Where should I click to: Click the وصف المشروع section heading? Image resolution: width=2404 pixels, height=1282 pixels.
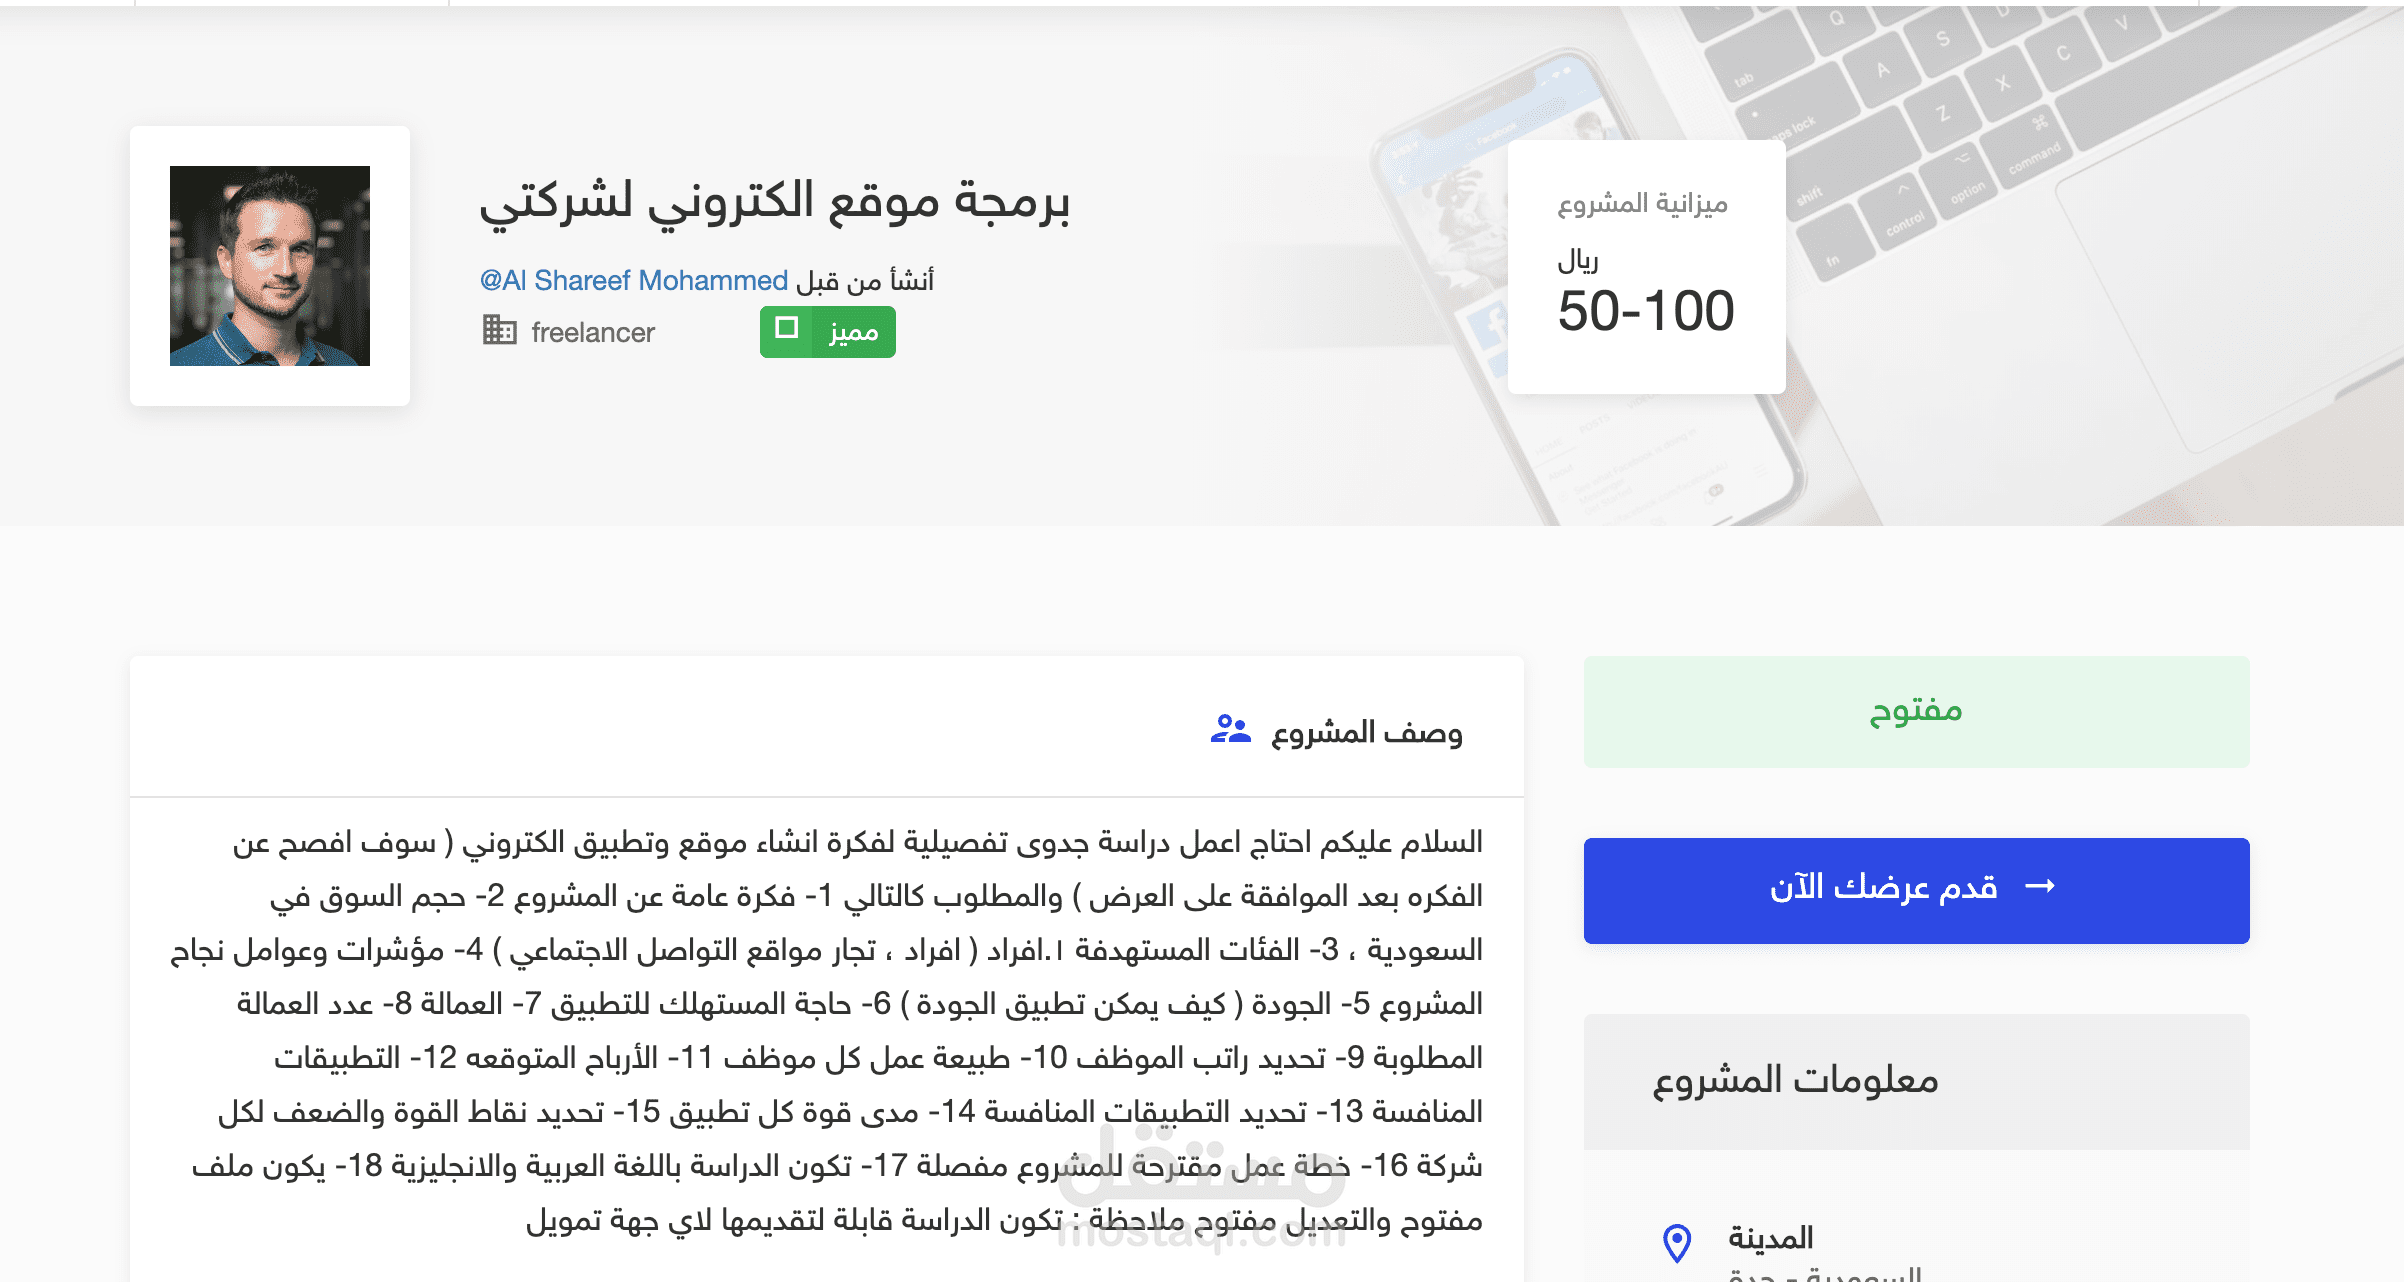(x=1366, y=733)
